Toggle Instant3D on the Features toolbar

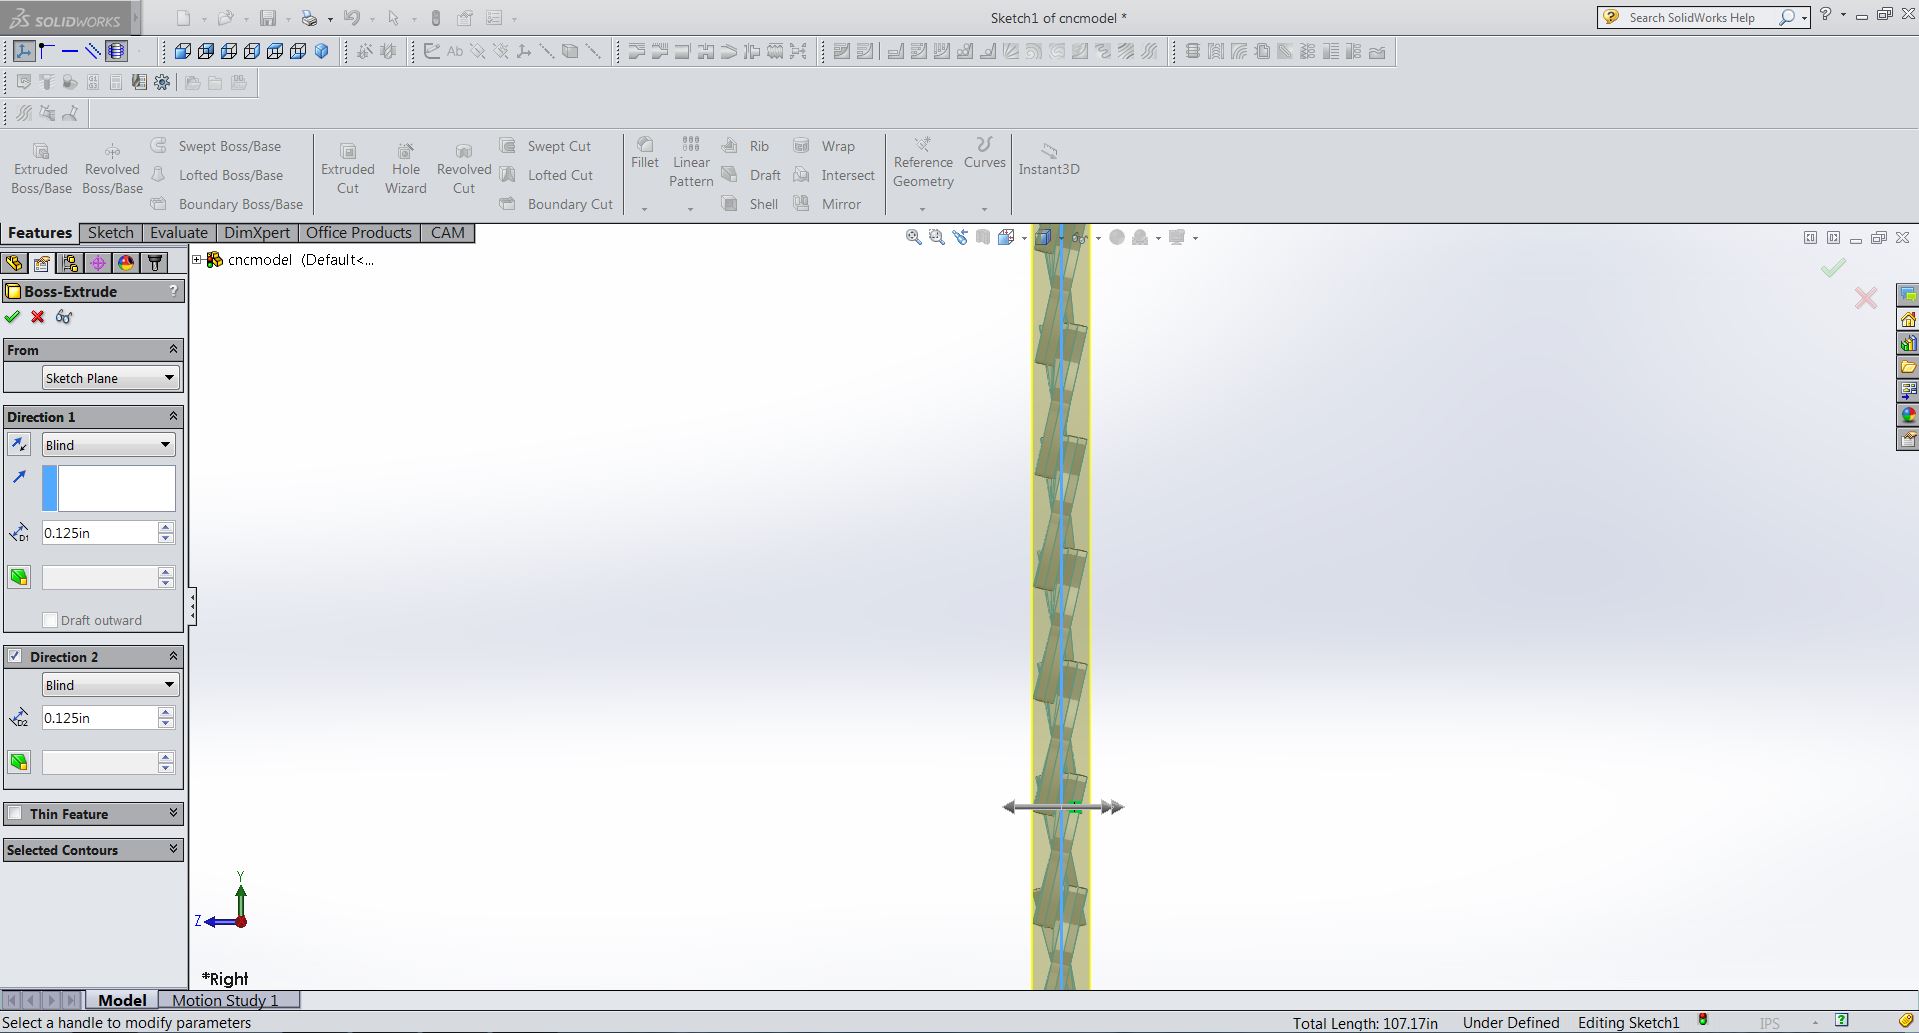pos(1048,160)
